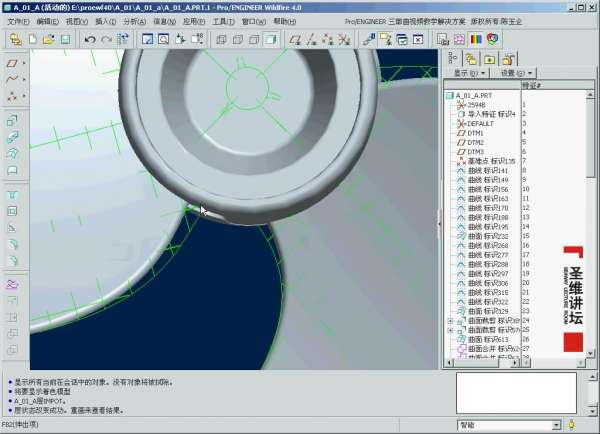The image size is (600, 434).
Task: Click the Rib tool in side toolbar
Action: pyautogui.click(x=12, y=228)
